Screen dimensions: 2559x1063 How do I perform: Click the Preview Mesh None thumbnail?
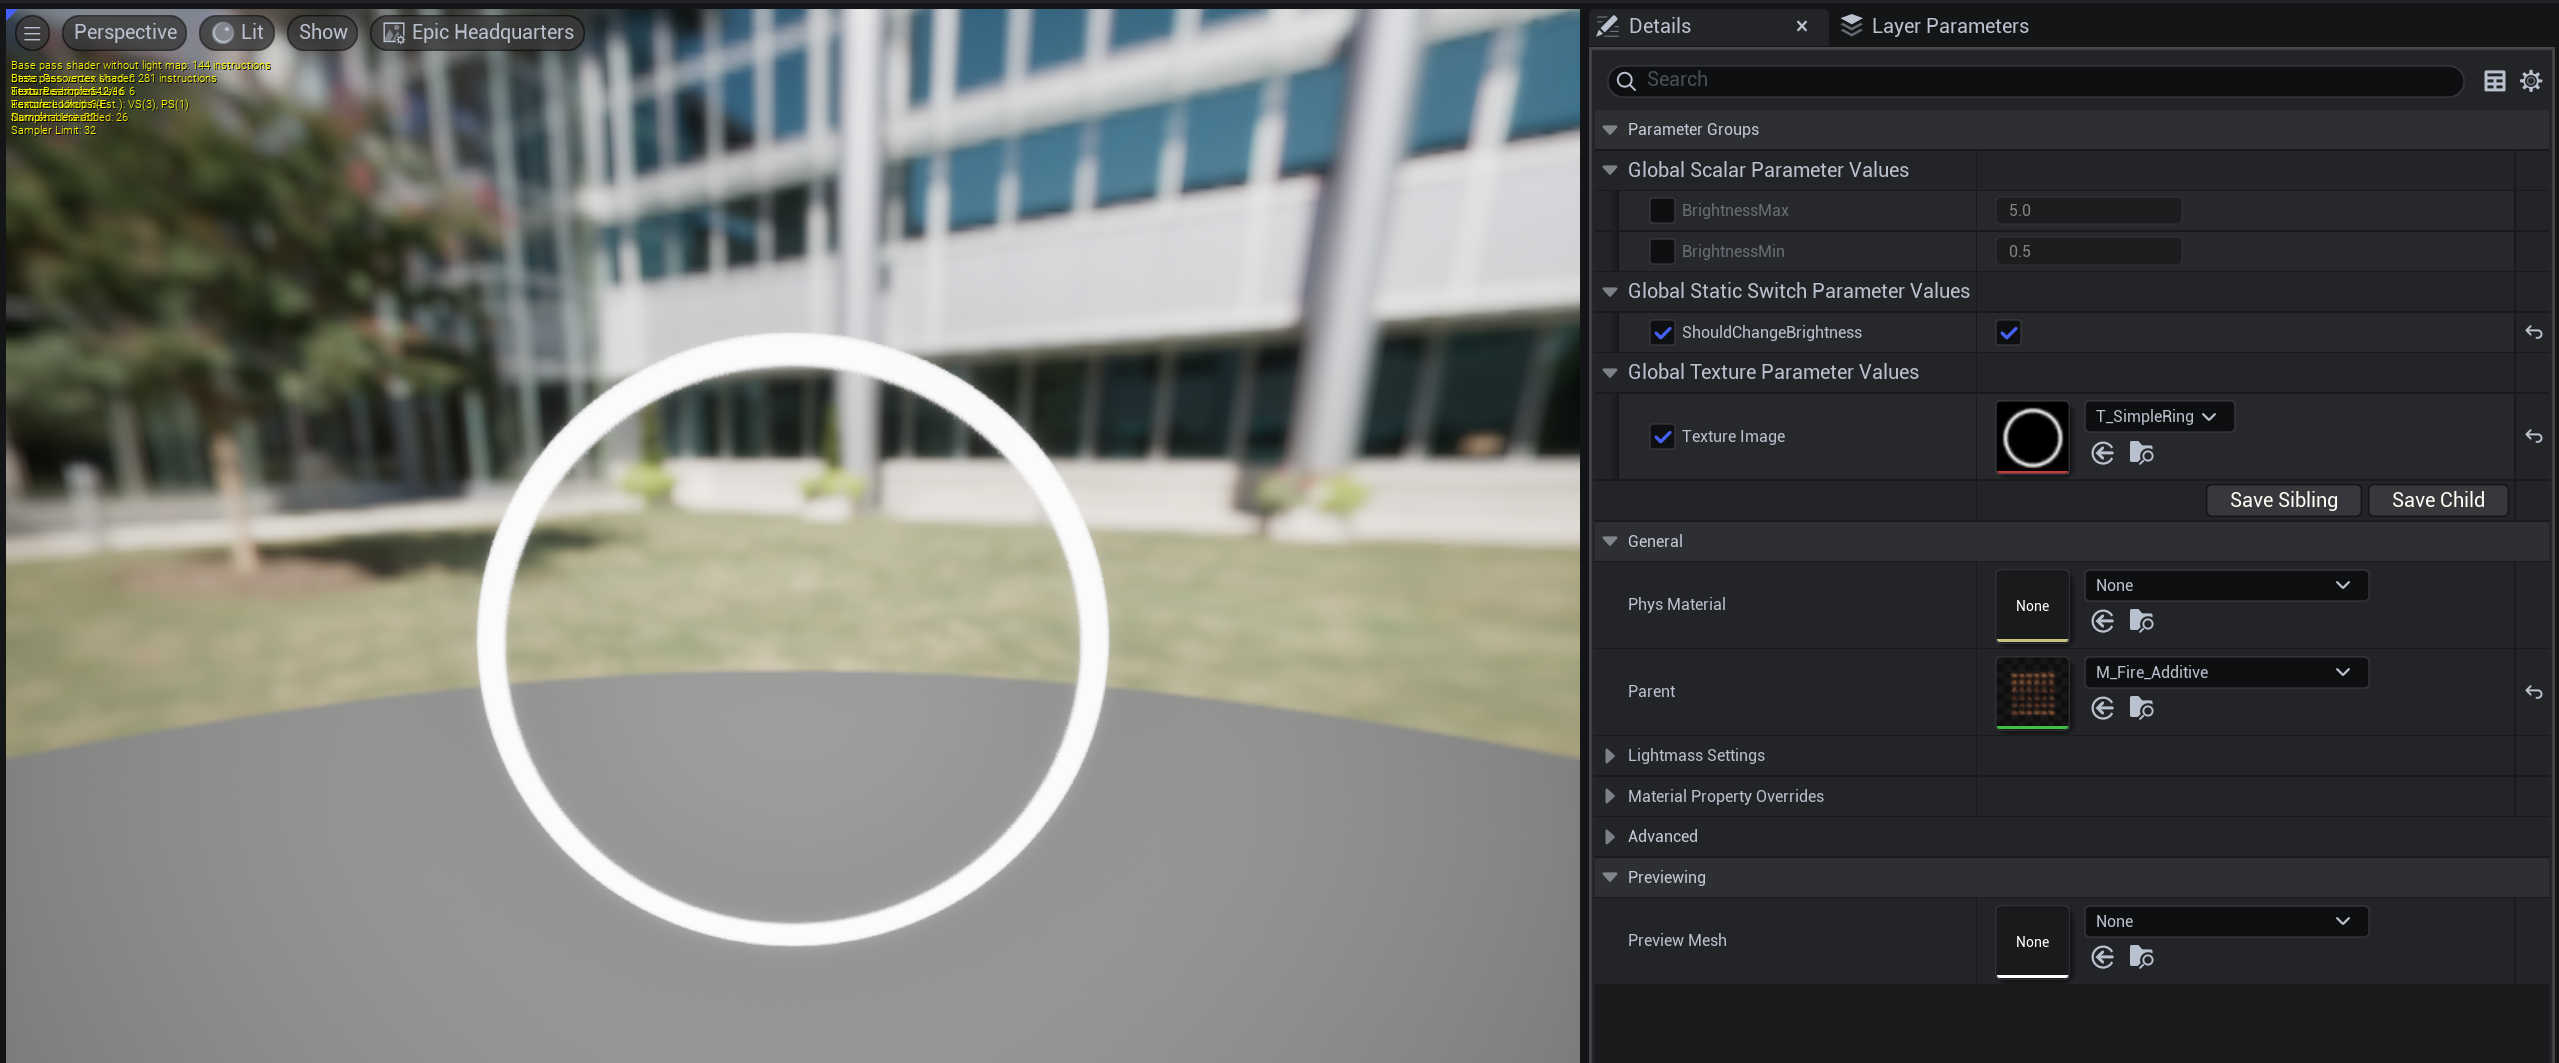point(2032,942)
